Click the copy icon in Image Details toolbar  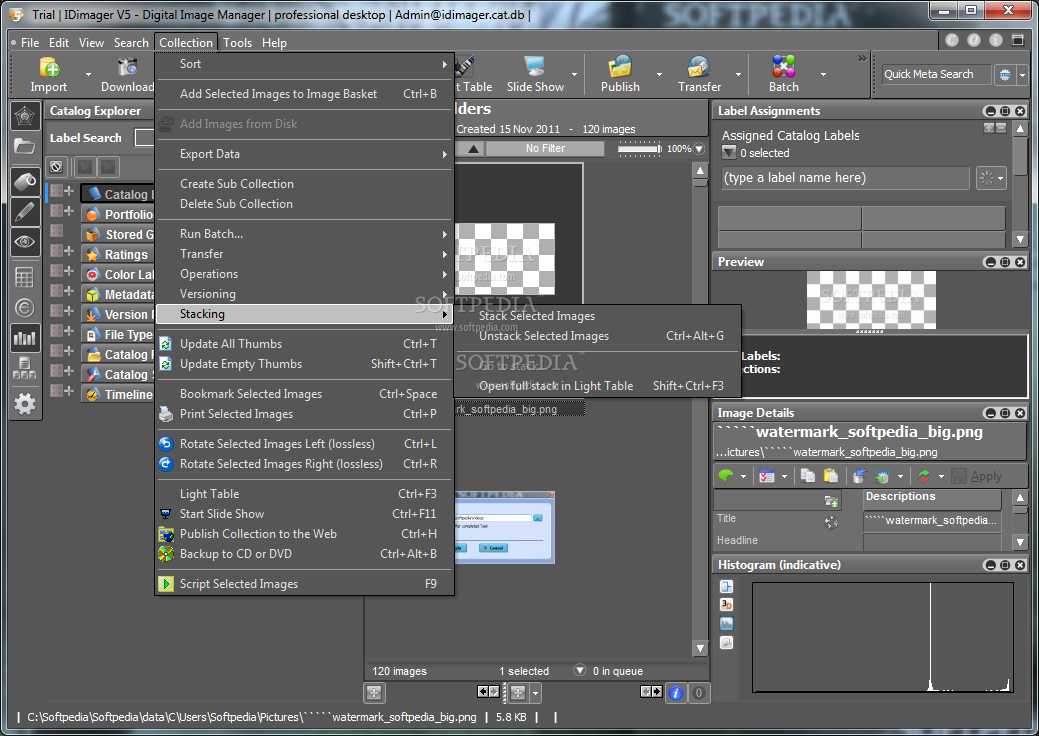(808, 476)
